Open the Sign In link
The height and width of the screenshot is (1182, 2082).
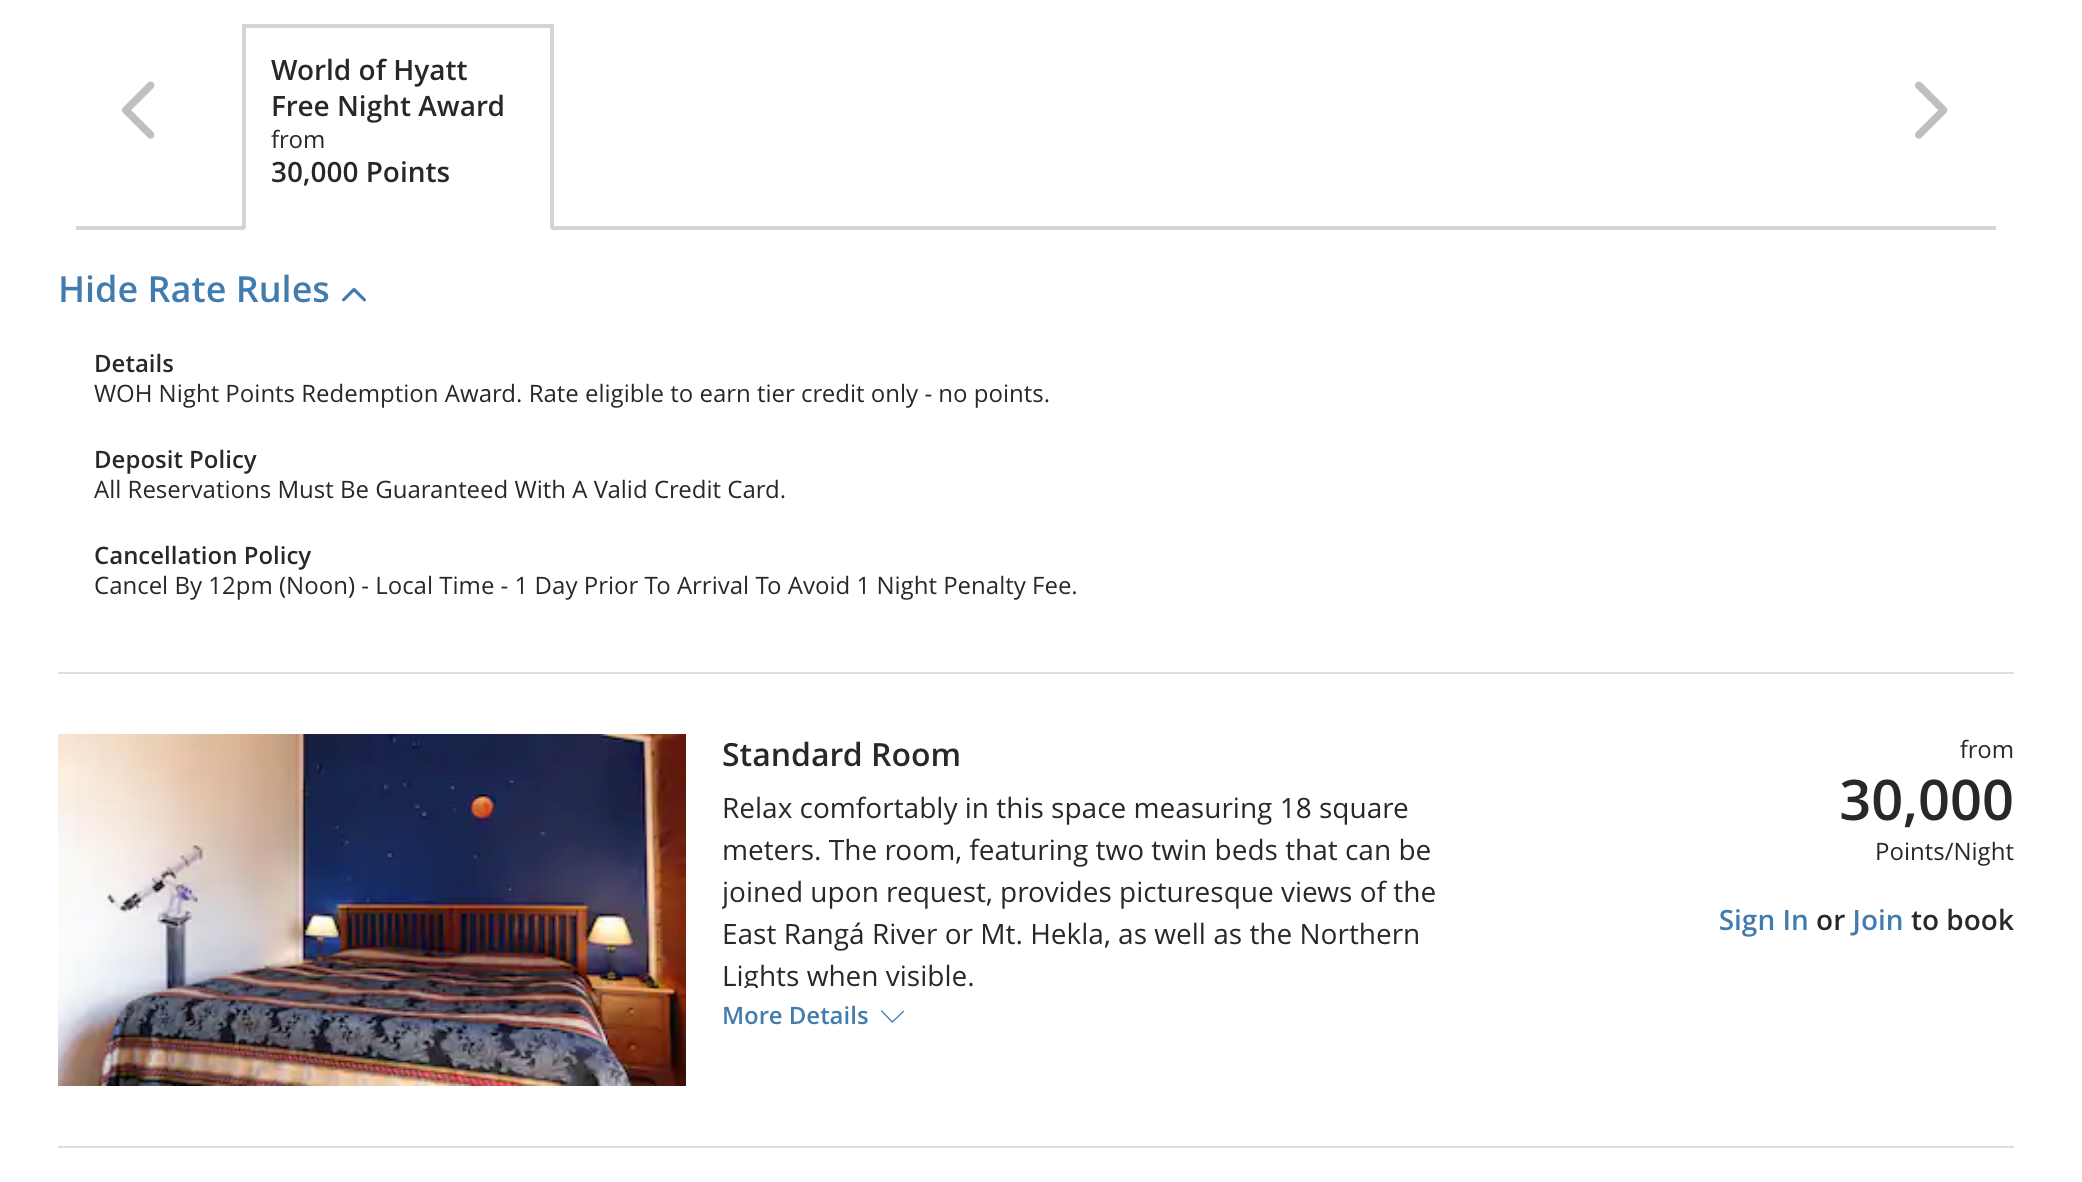tap(1763, 920)
